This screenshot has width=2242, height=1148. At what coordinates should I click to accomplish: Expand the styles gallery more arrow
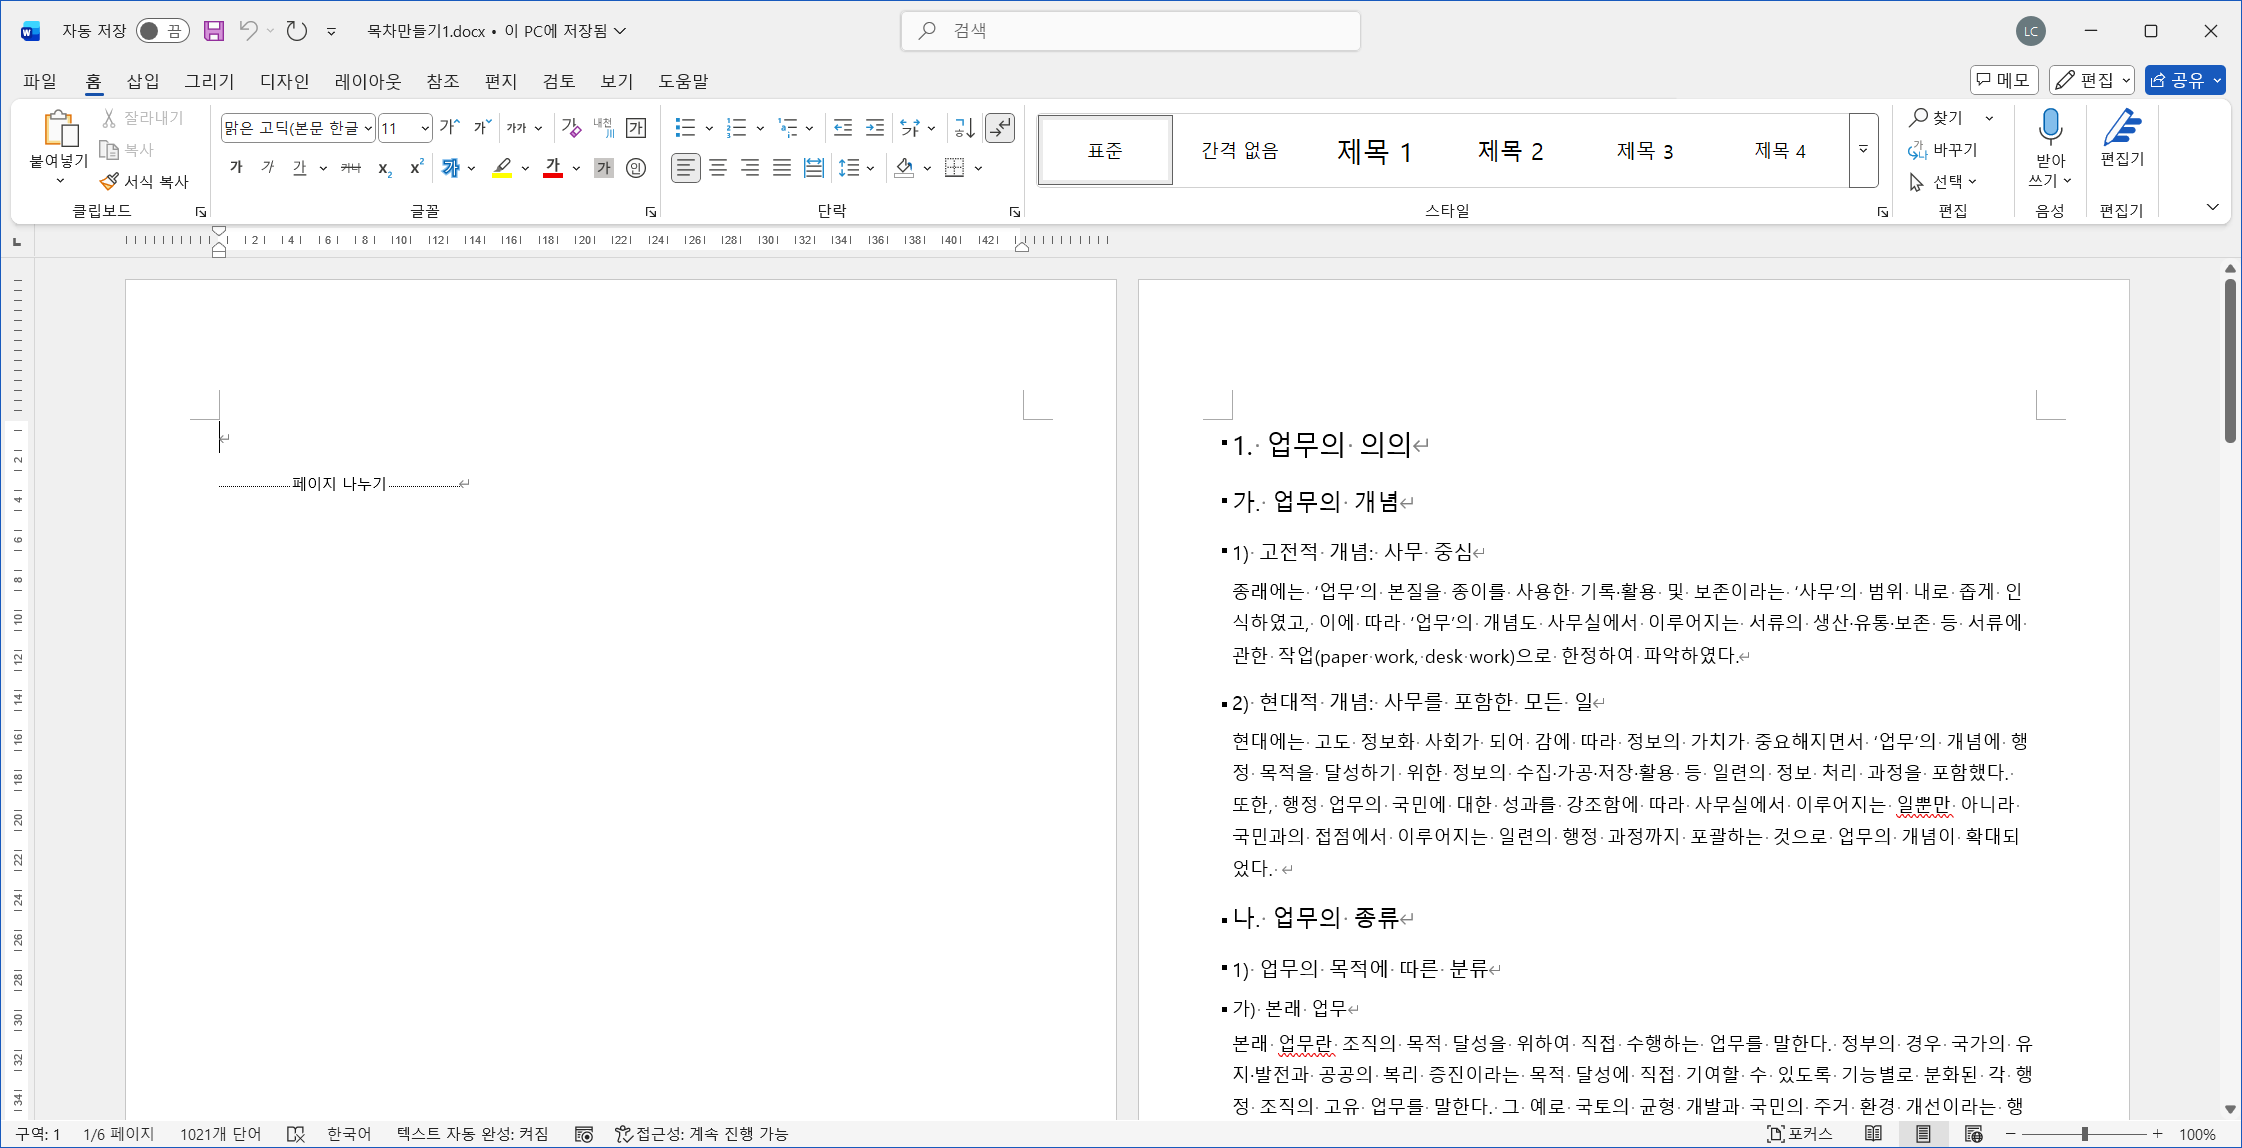coord(1863,150)
